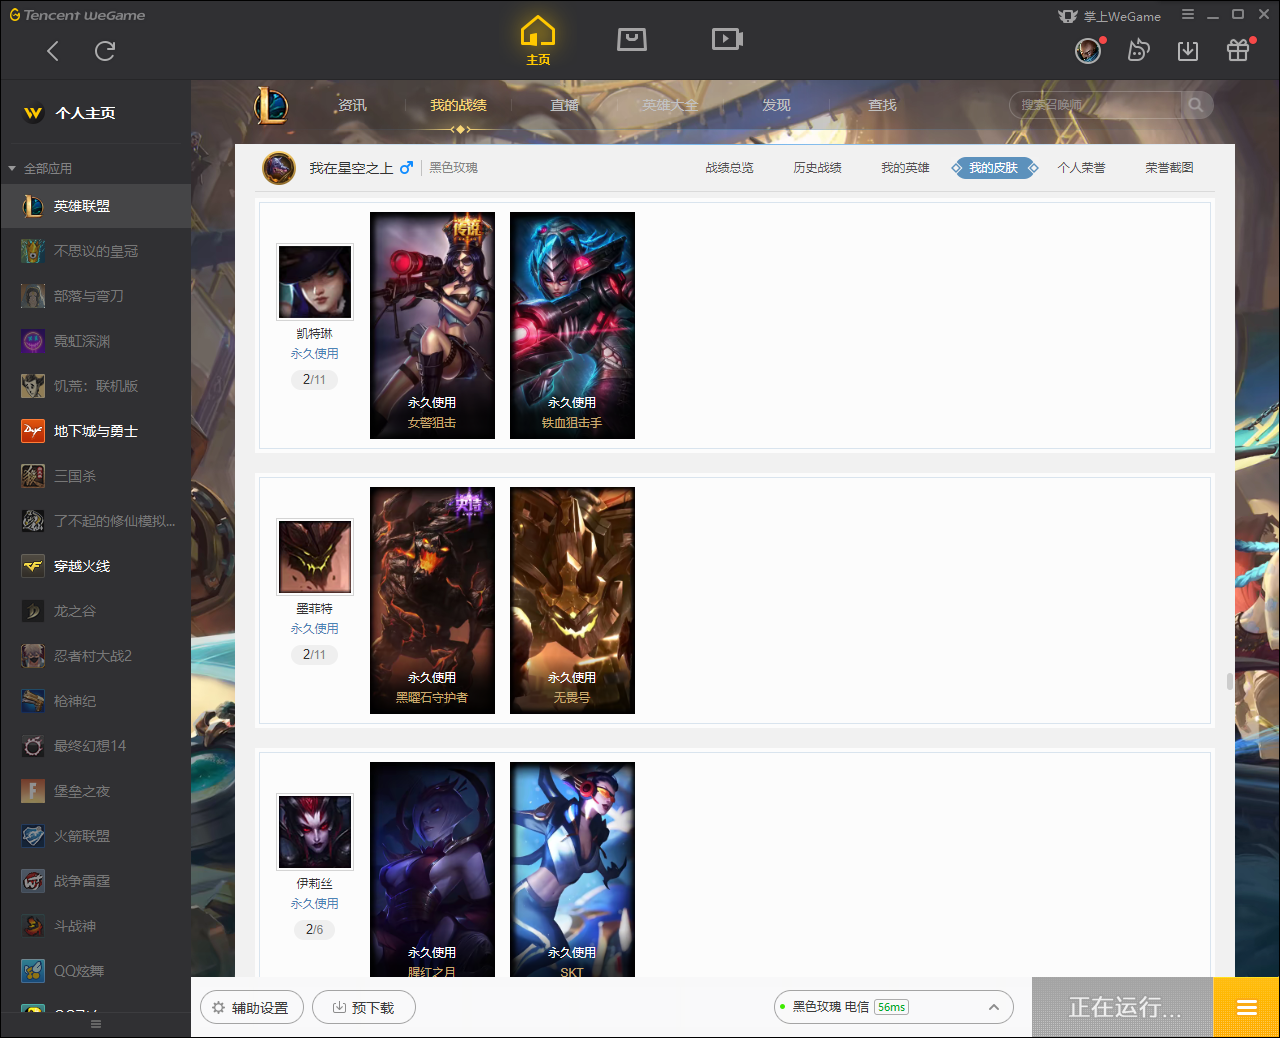Open 穿越火线 in sidebar

[x=95, y=566]
